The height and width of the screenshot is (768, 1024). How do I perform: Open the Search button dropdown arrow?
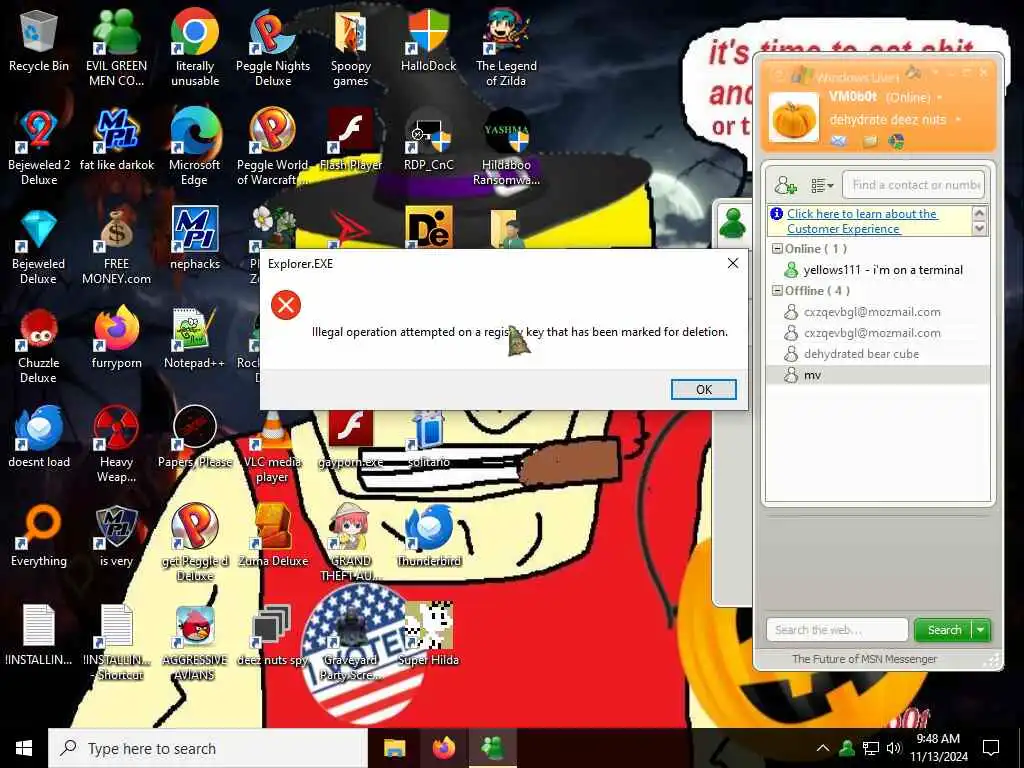tap(982, 630)
